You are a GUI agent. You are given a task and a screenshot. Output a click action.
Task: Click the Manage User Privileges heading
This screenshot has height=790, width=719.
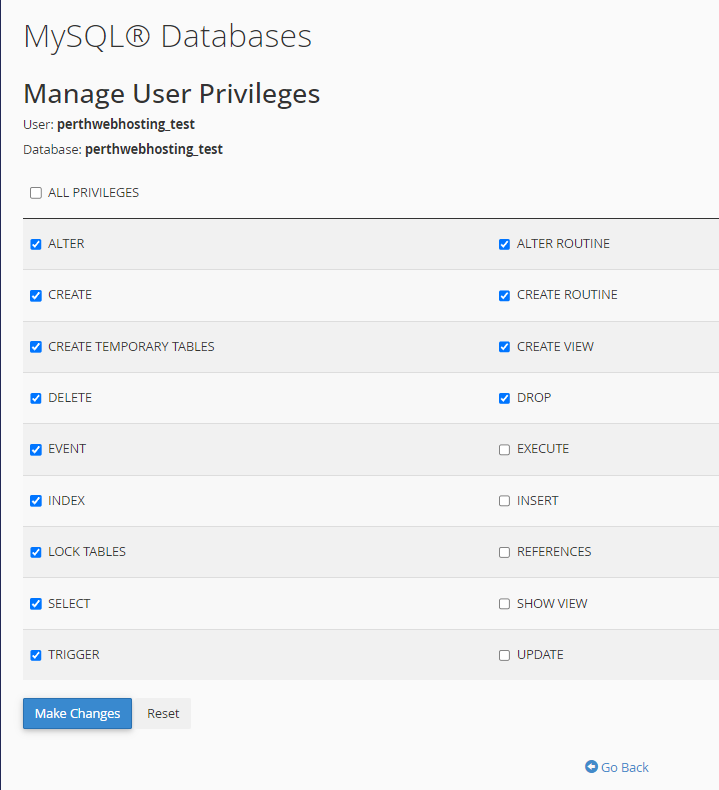(x=172, y=94)
